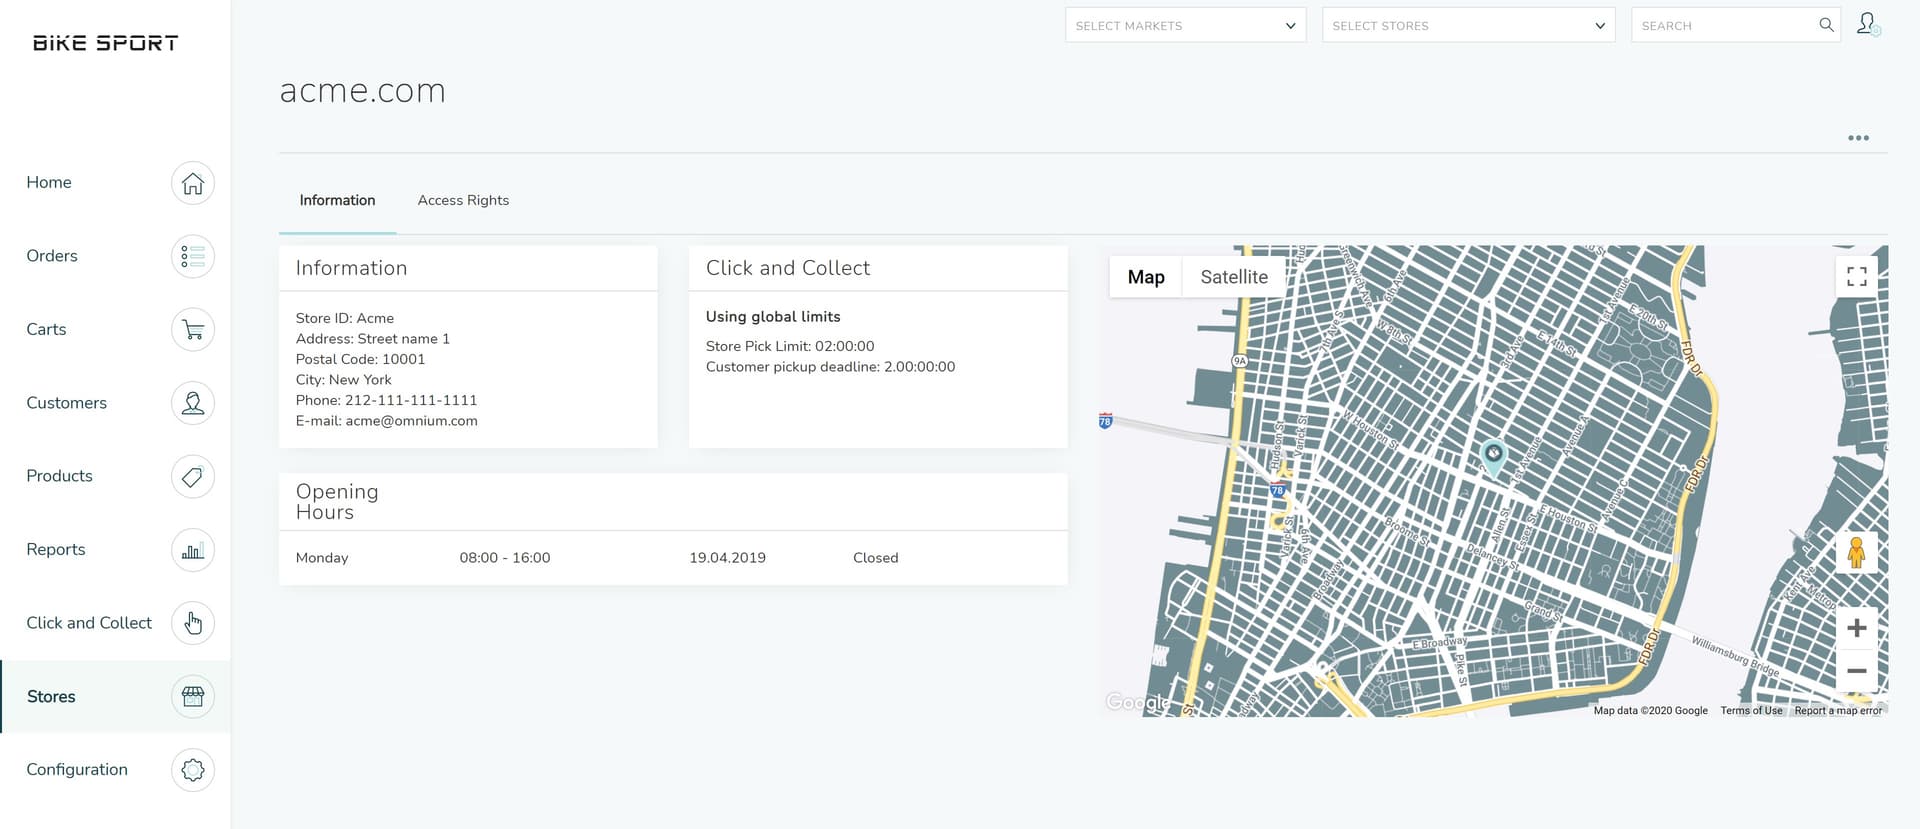The image size is (1920, 829).
Task: Click the Store ID: Acme line
Action: 345,318
